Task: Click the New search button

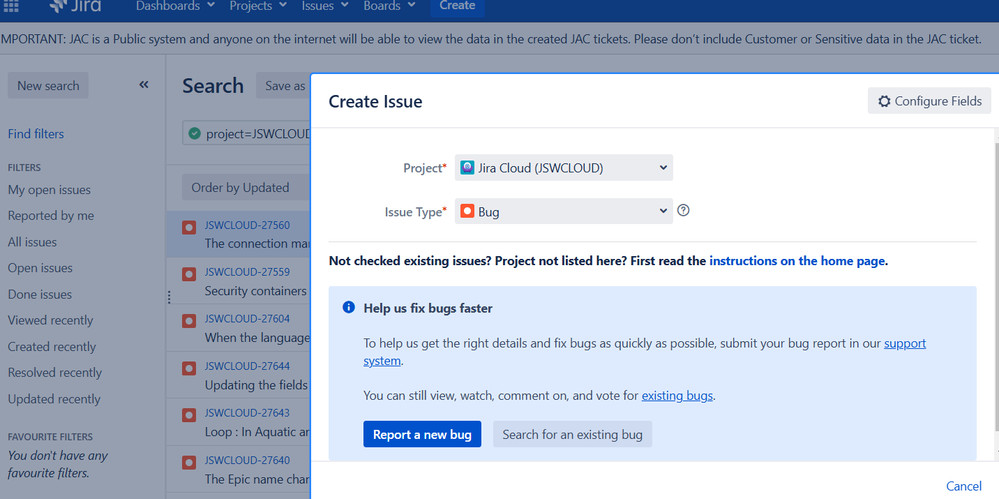Action: 48,85
